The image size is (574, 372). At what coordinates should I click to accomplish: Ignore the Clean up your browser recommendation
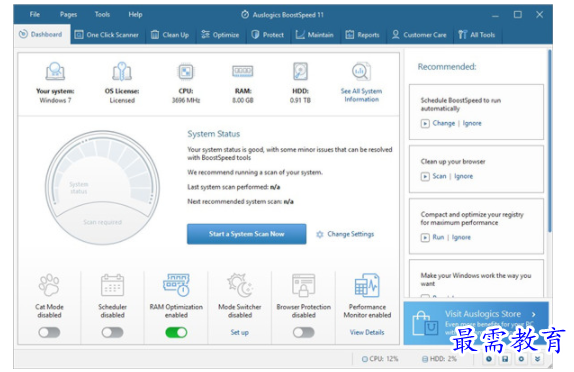tap(463, 176)
